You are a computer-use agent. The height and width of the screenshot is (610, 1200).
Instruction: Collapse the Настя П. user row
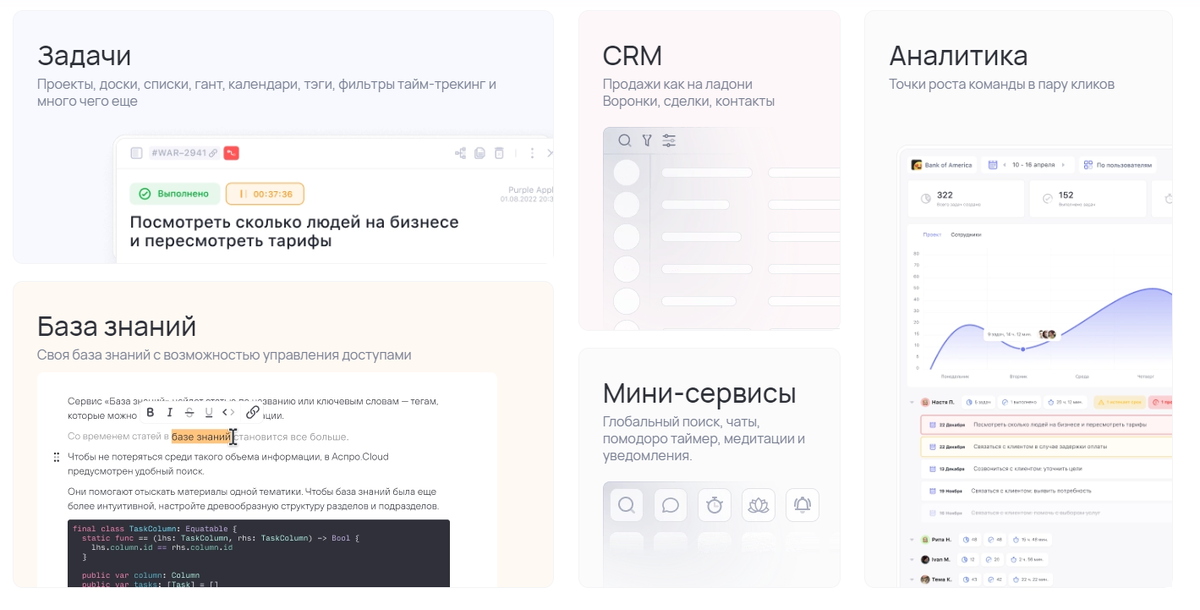point(912,402)
